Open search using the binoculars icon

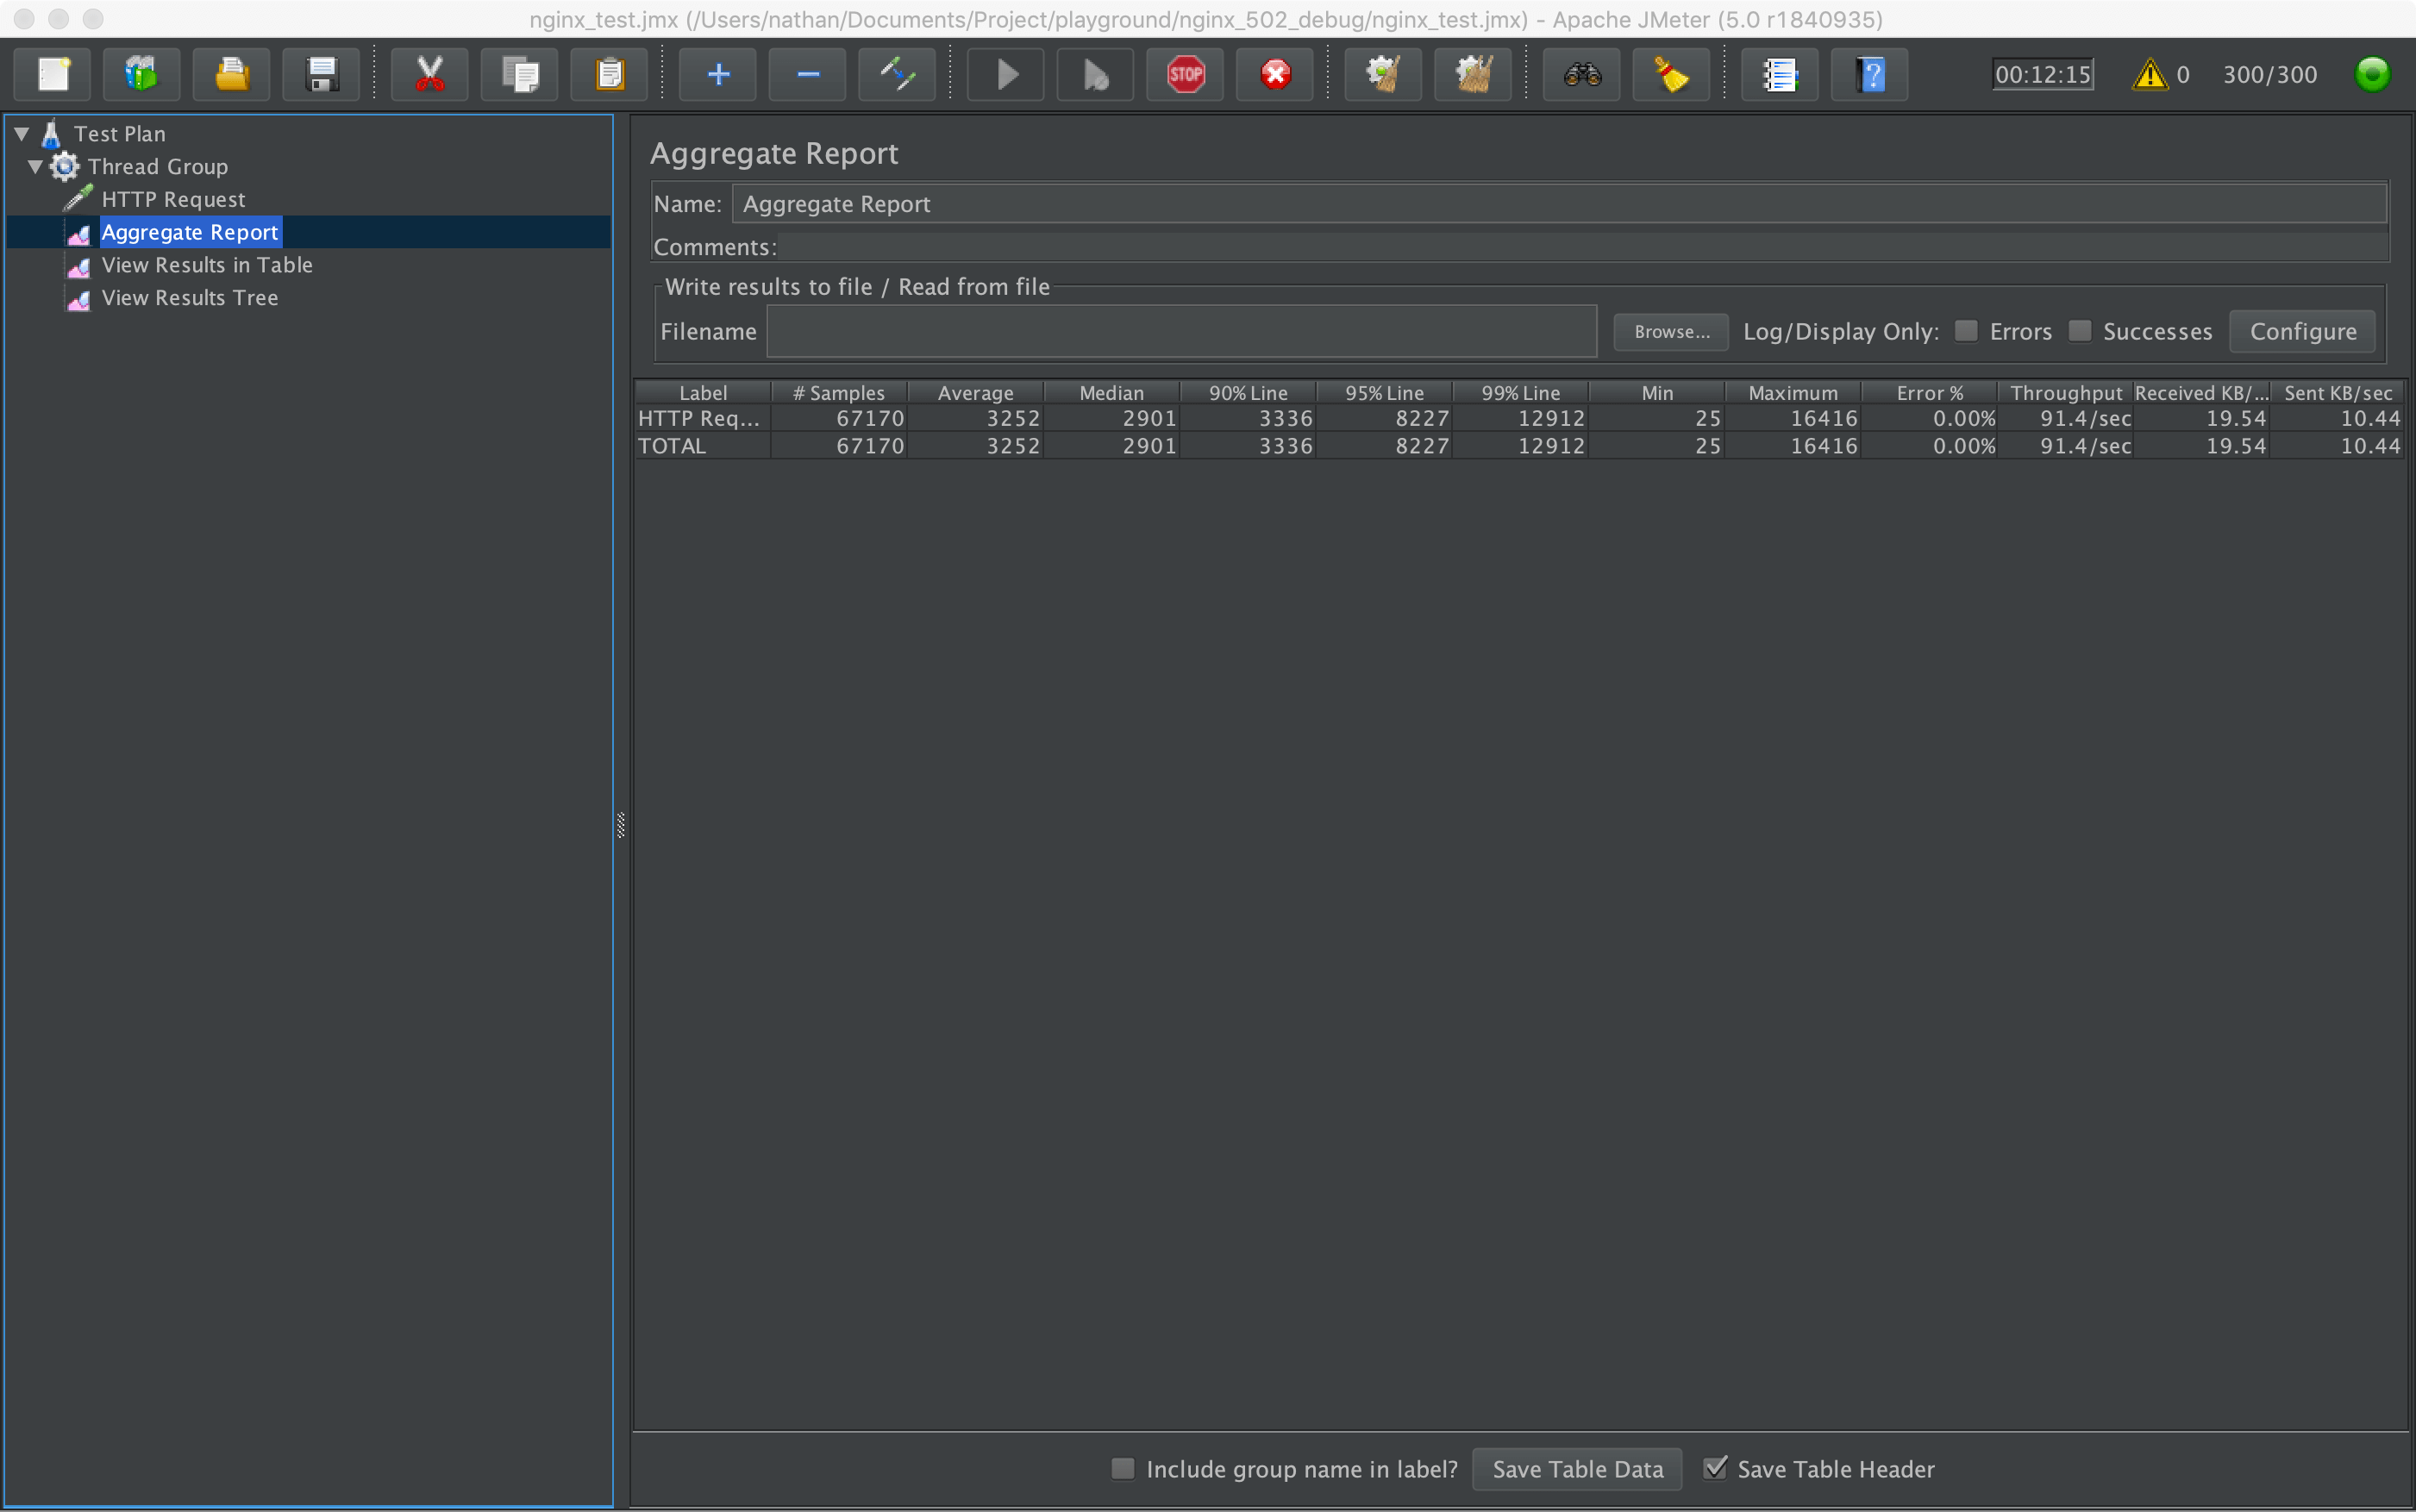pyautogui.click(x=1580, y=74)
